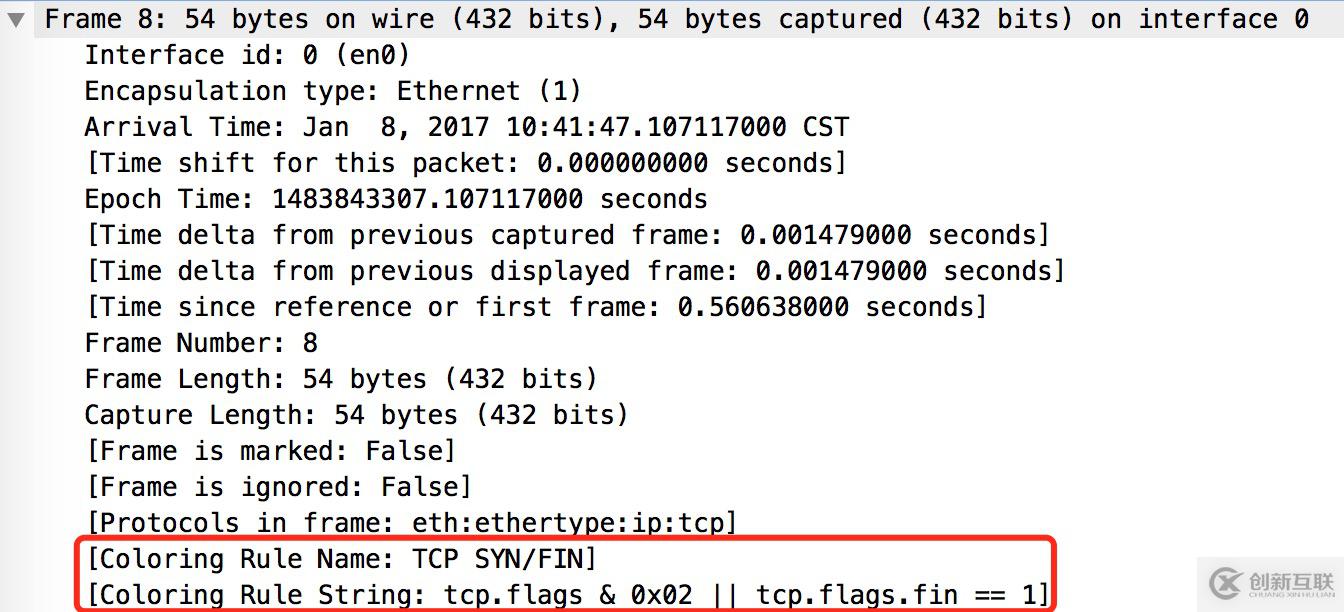The height and width of the screenshot is (612, 1344).
Task: Select Coloring Rule Name: TCP SYN/FIN
Action: 341,559
